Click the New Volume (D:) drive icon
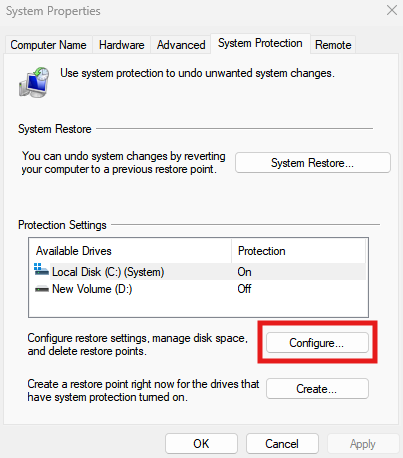The width and height of the screenshot is (403, 458). [x=42, y=289]
